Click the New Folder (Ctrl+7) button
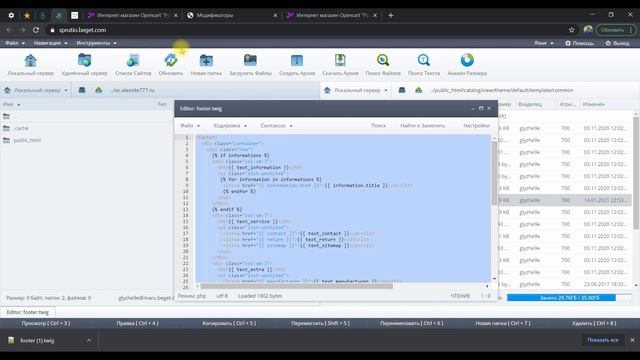640x360 pixels. coord(503,323)
